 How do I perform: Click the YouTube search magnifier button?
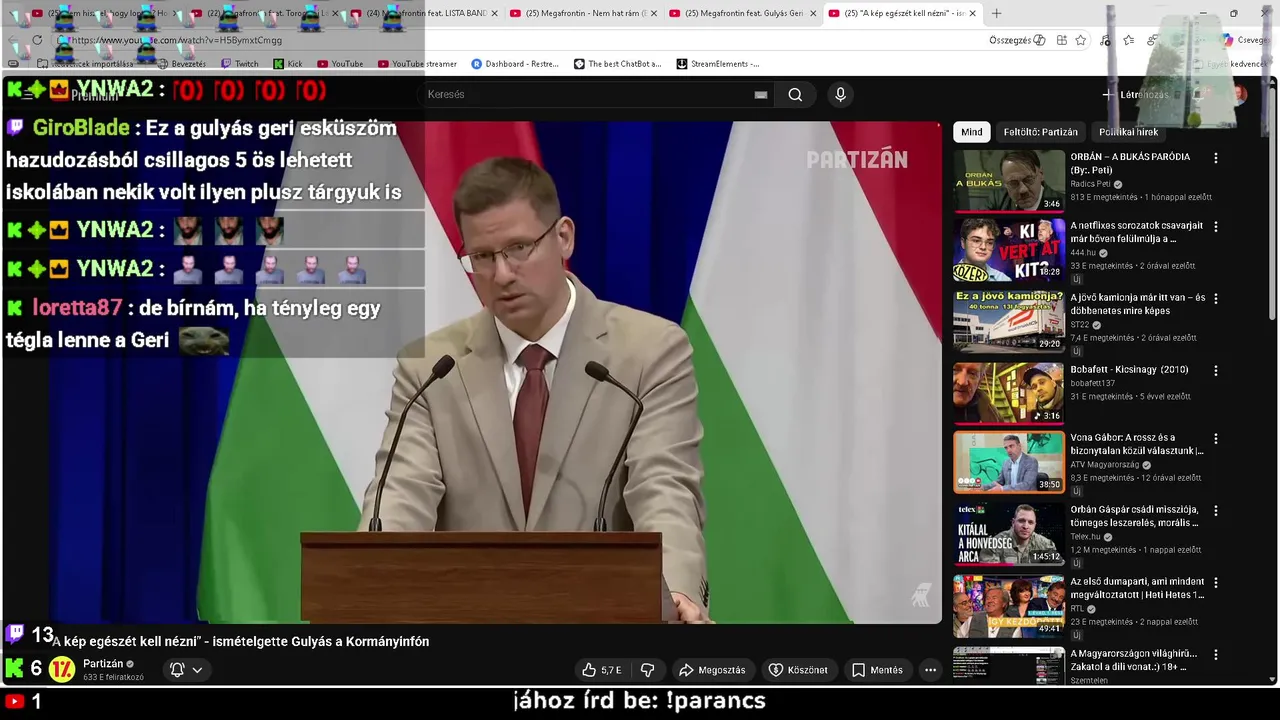click(795, 95)
